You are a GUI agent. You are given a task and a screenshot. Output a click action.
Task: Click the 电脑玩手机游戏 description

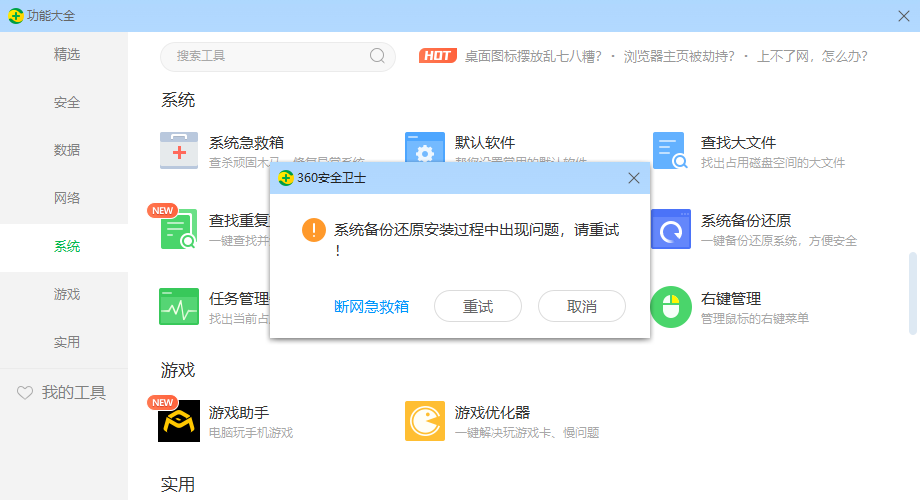click(x=251, y=433)
